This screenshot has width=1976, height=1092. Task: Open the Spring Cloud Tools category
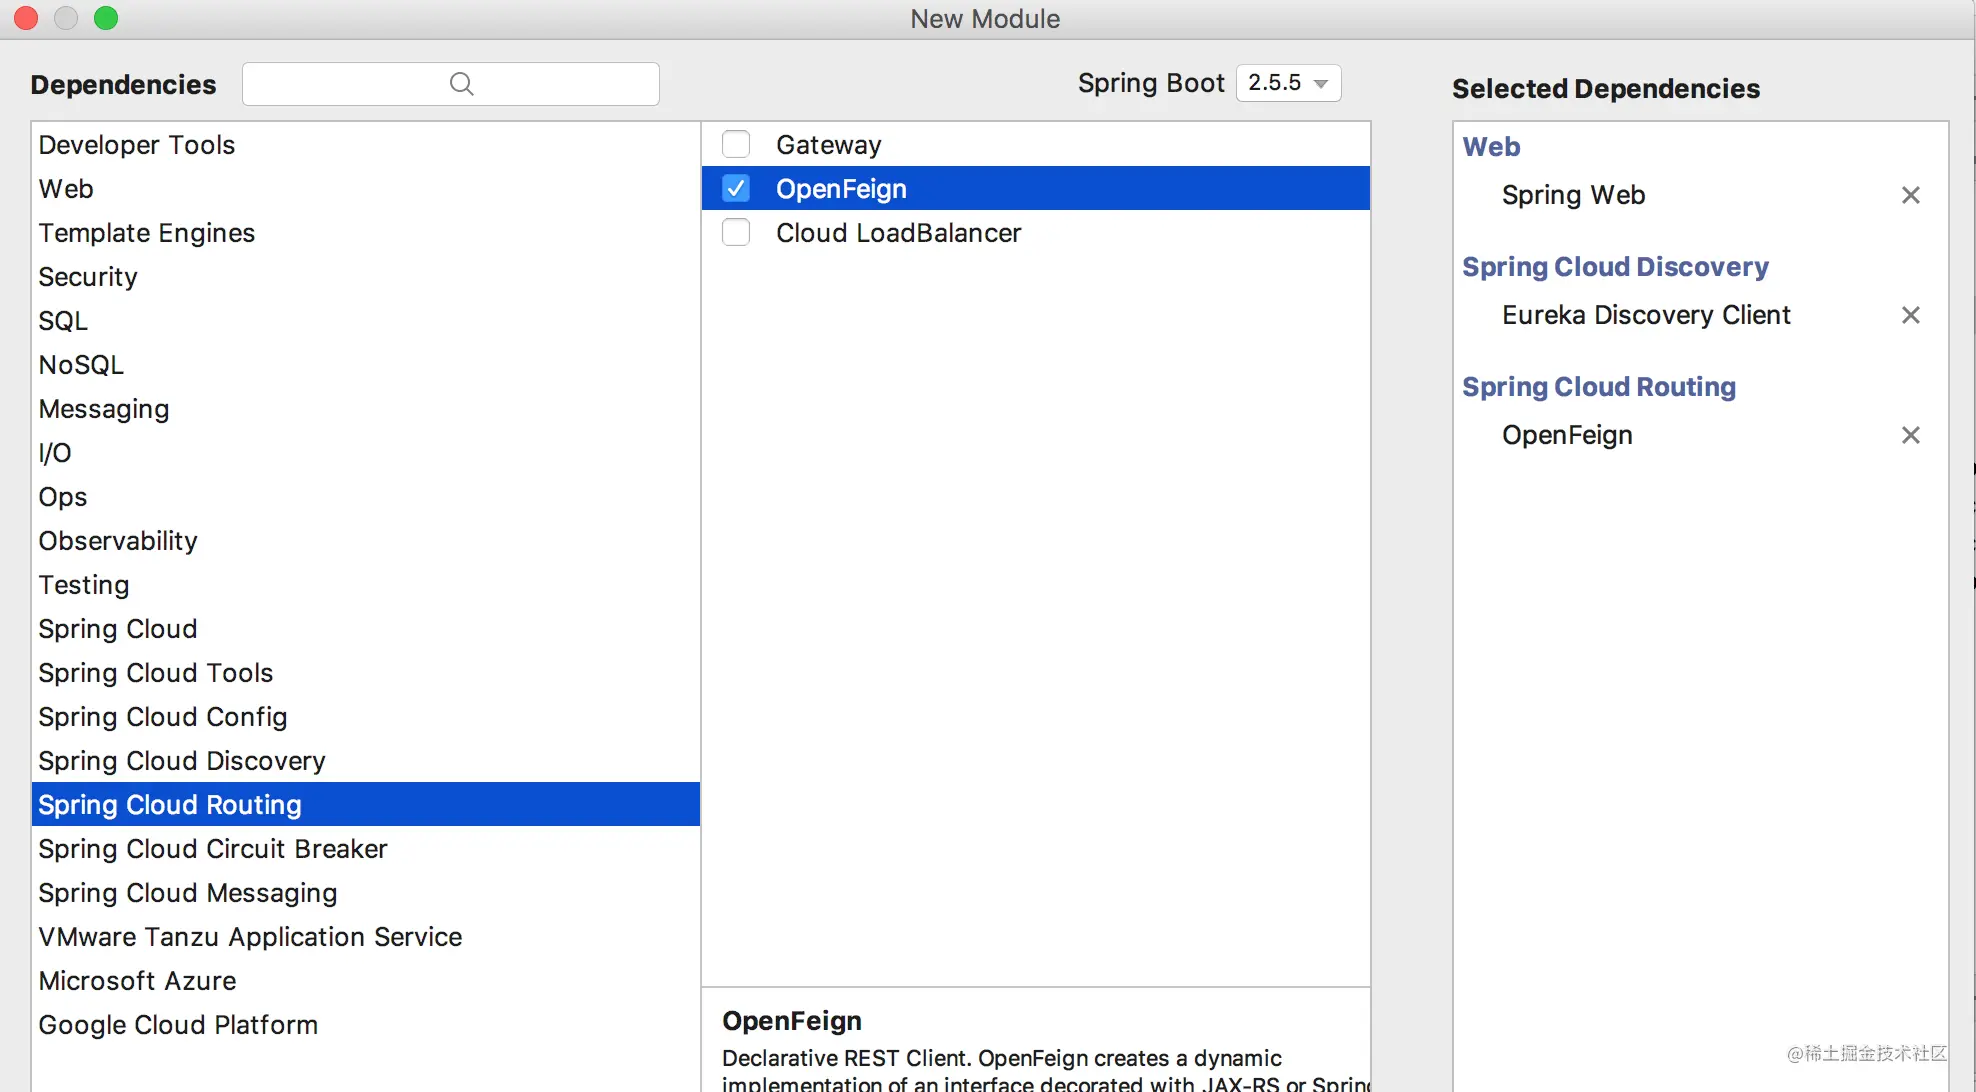pyautogui.click(x=366, y=673)
